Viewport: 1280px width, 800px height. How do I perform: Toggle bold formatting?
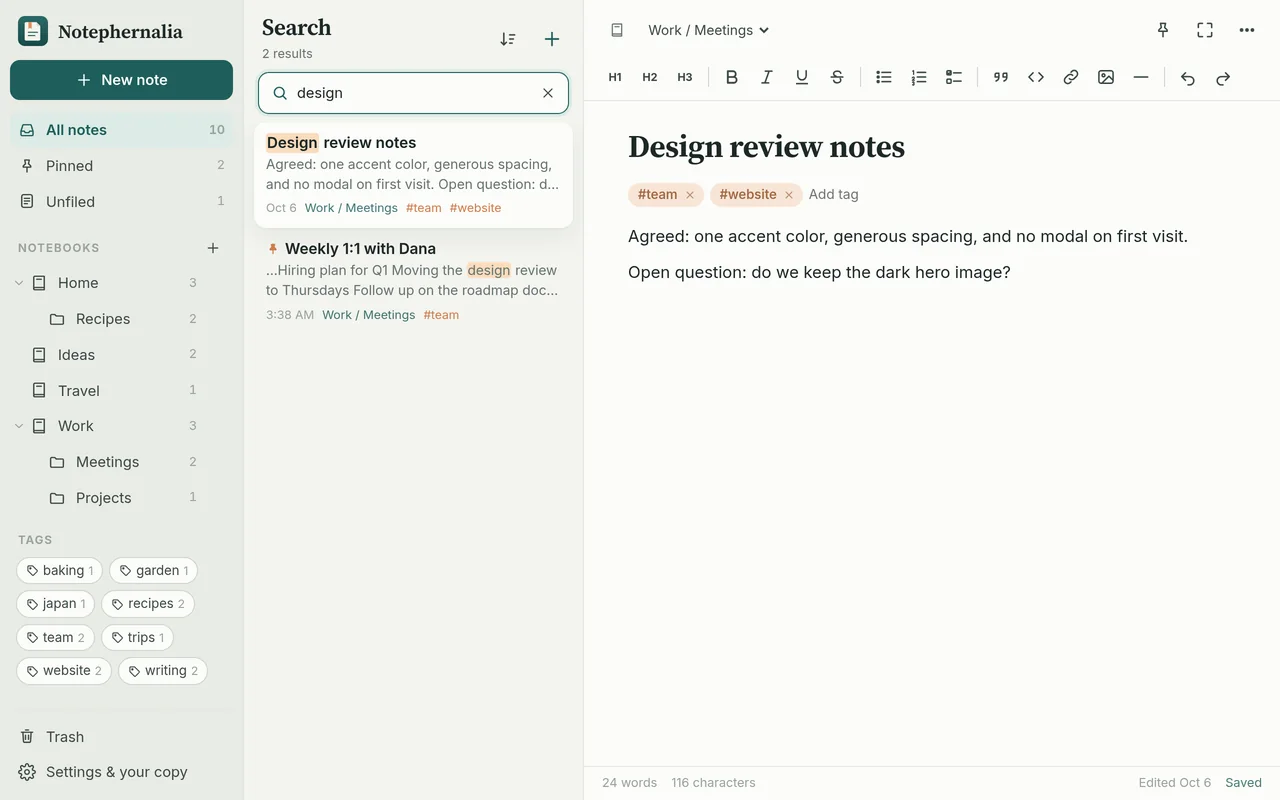pyautogui.click(x=732, y=77)
